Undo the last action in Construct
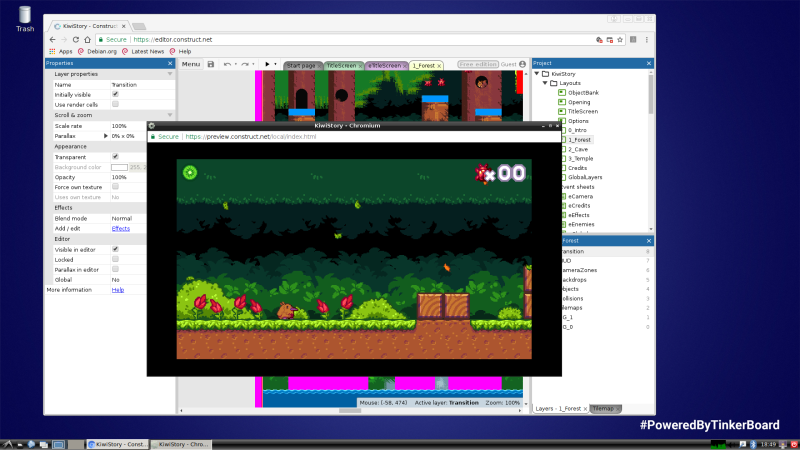This screenshot has height=450, width=800. (227, 64)
